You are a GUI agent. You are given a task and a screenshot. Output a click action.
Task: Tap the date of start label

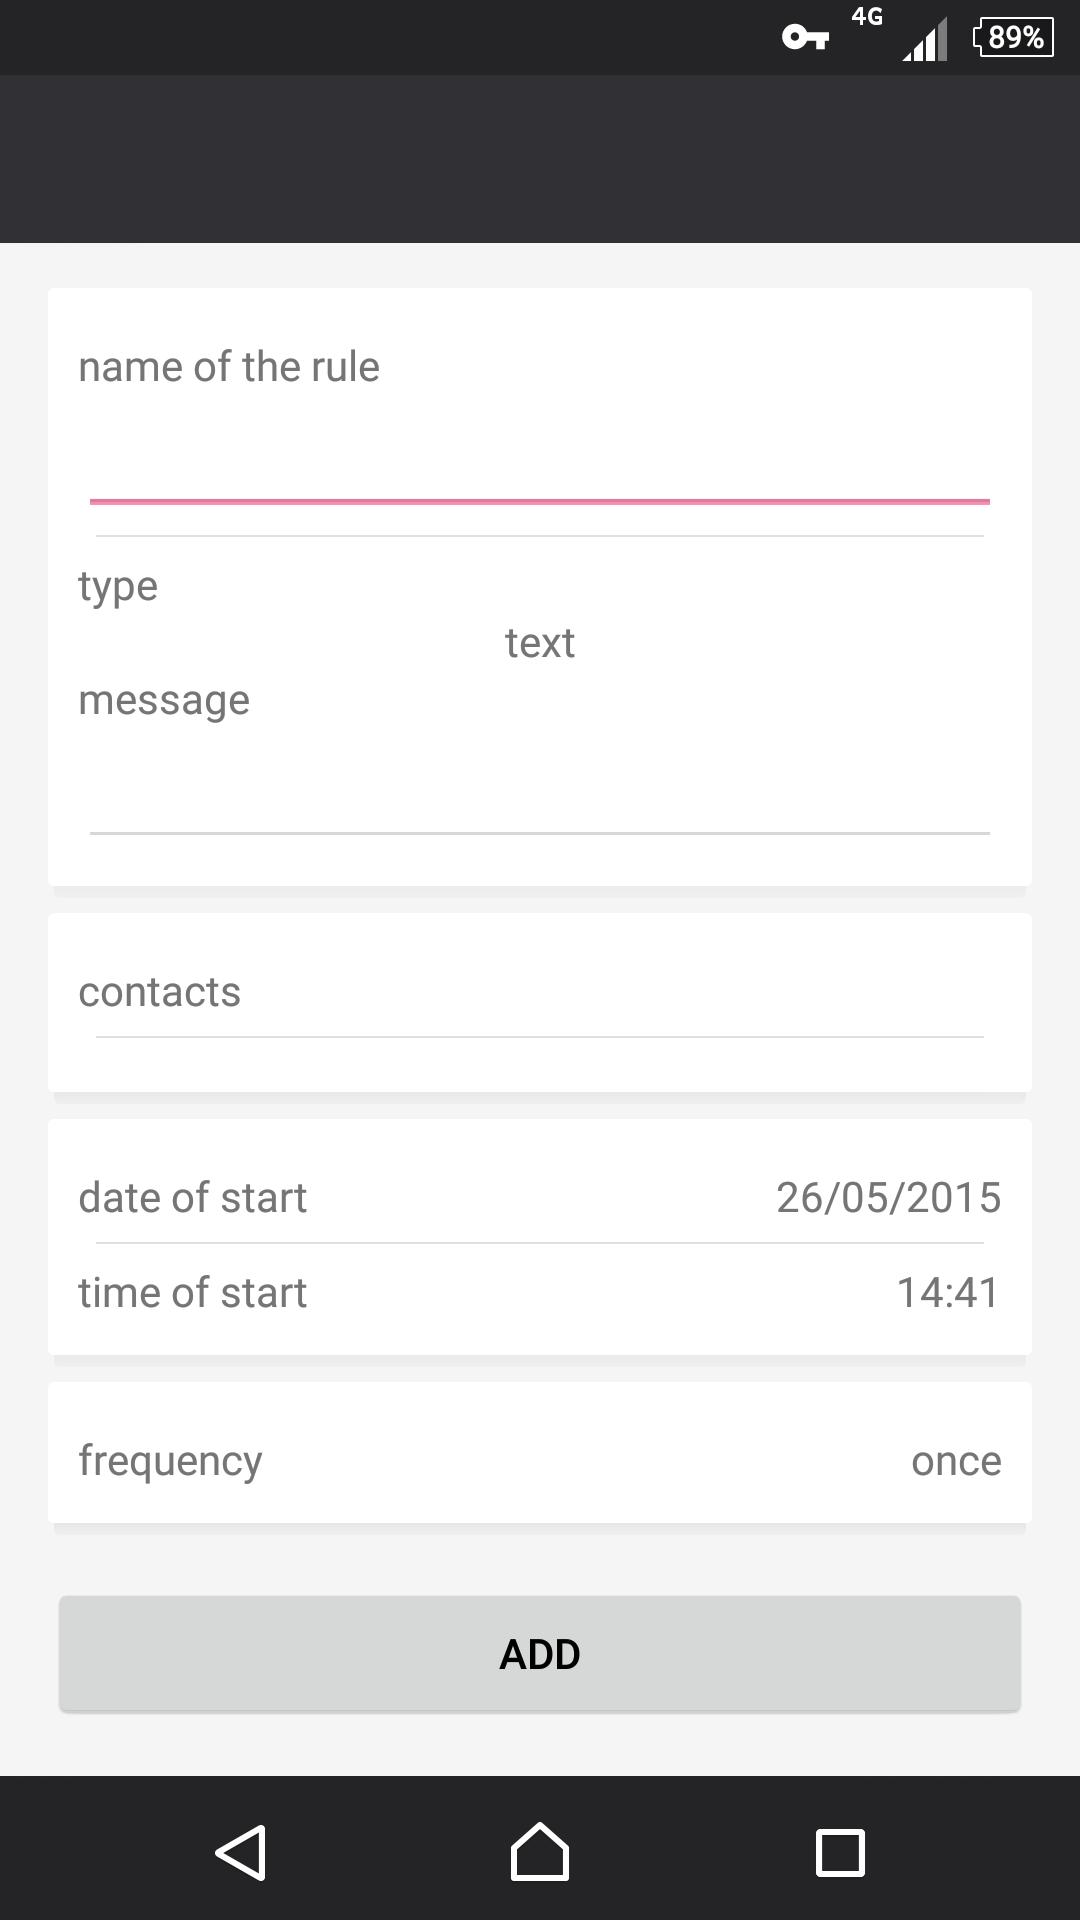192,1197
